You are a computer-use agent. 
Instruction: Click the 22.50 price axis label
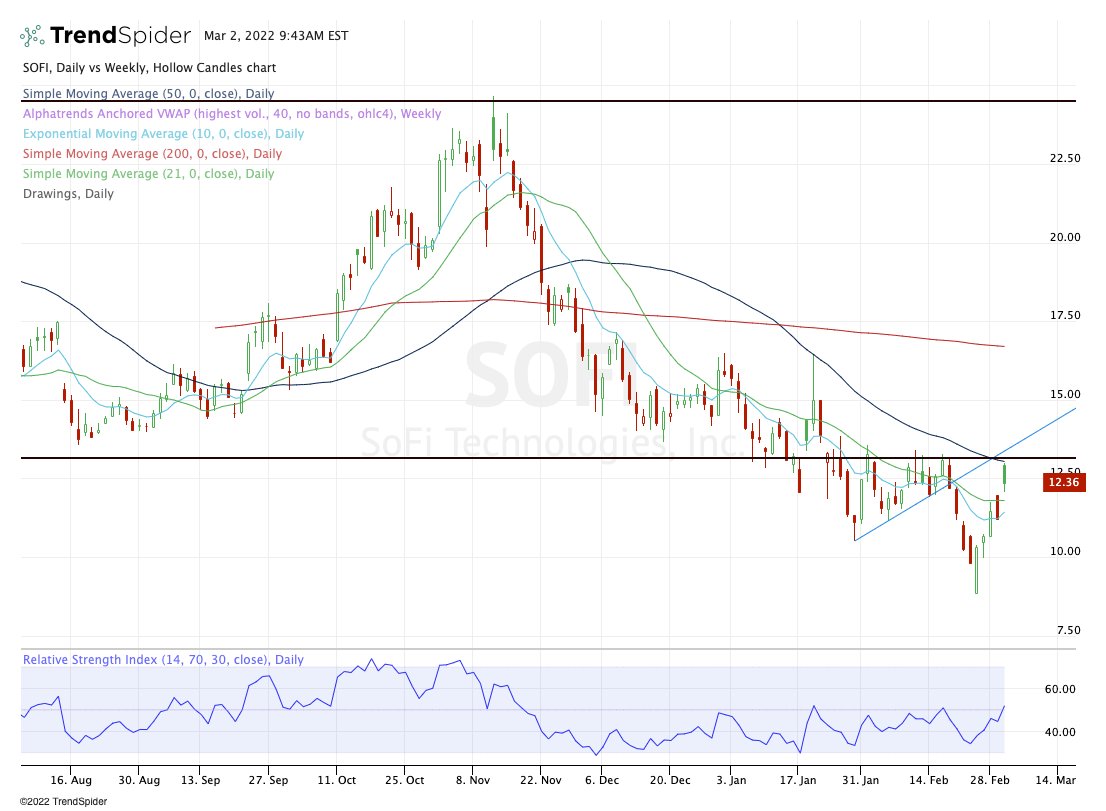[1064, 157]
